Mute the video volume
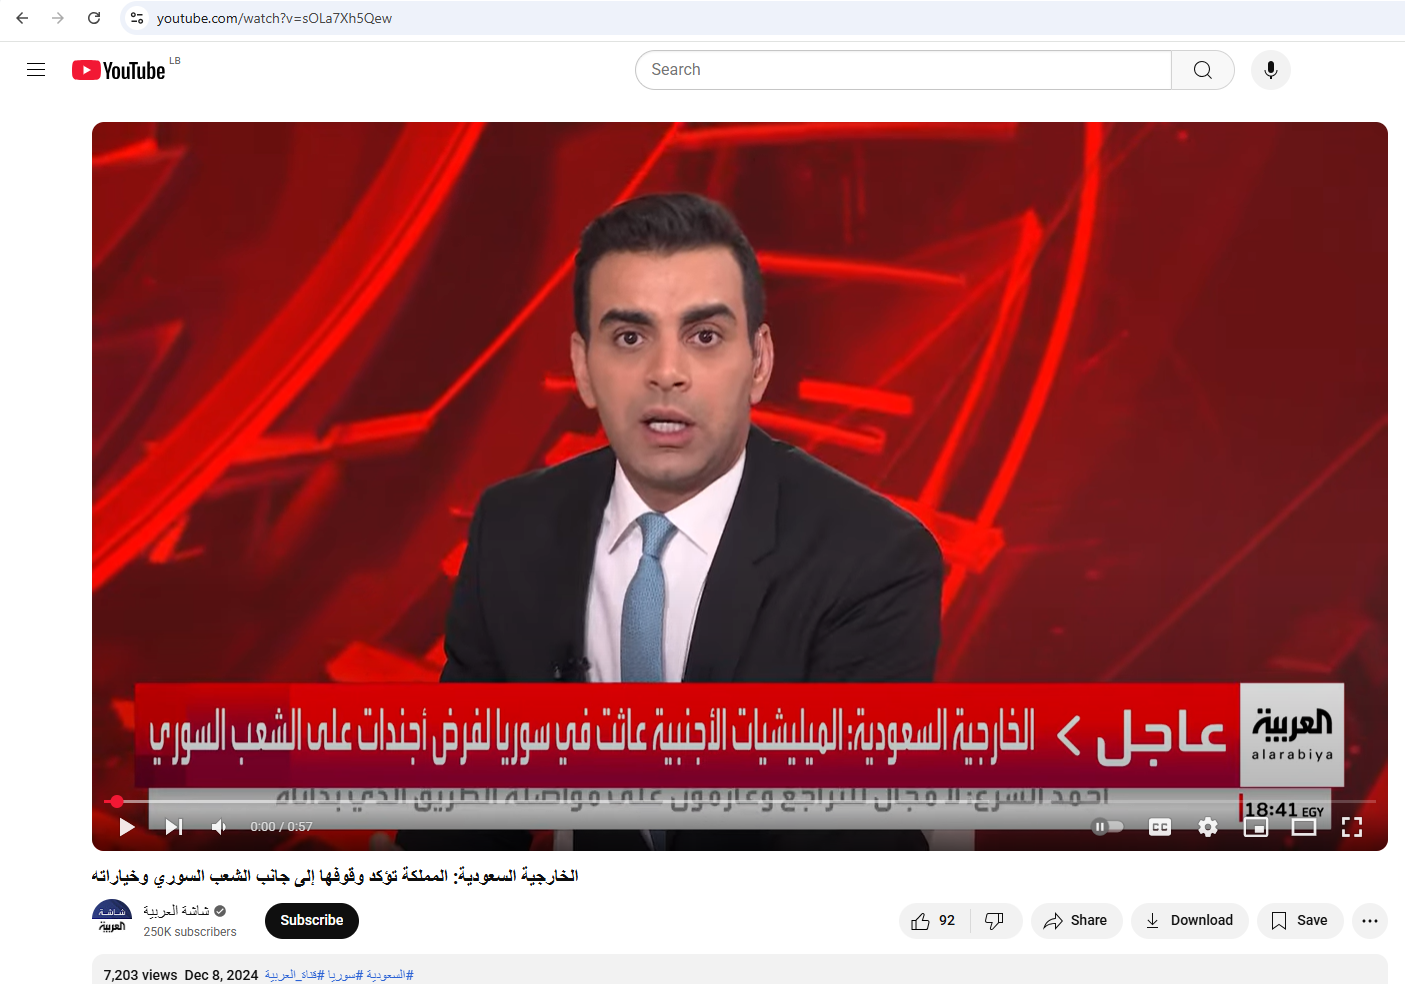1405x984 pixels. [219, 827]
